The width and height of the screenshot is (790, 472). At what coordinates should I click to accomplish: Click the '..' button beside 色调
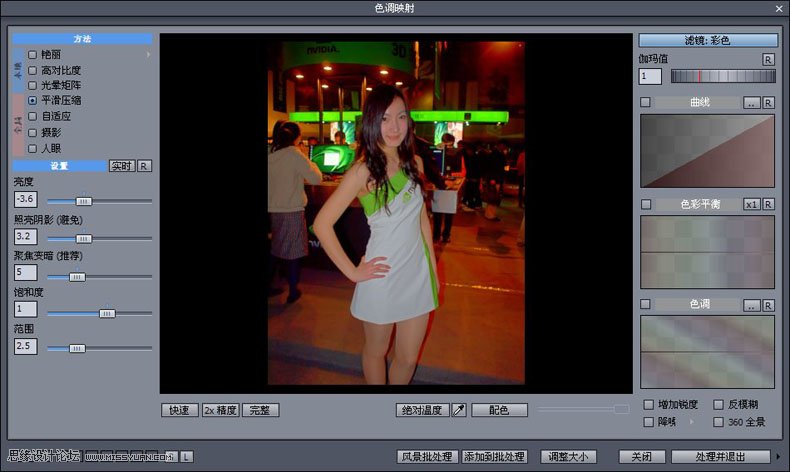pyautogui.click(x=751, y=304)
